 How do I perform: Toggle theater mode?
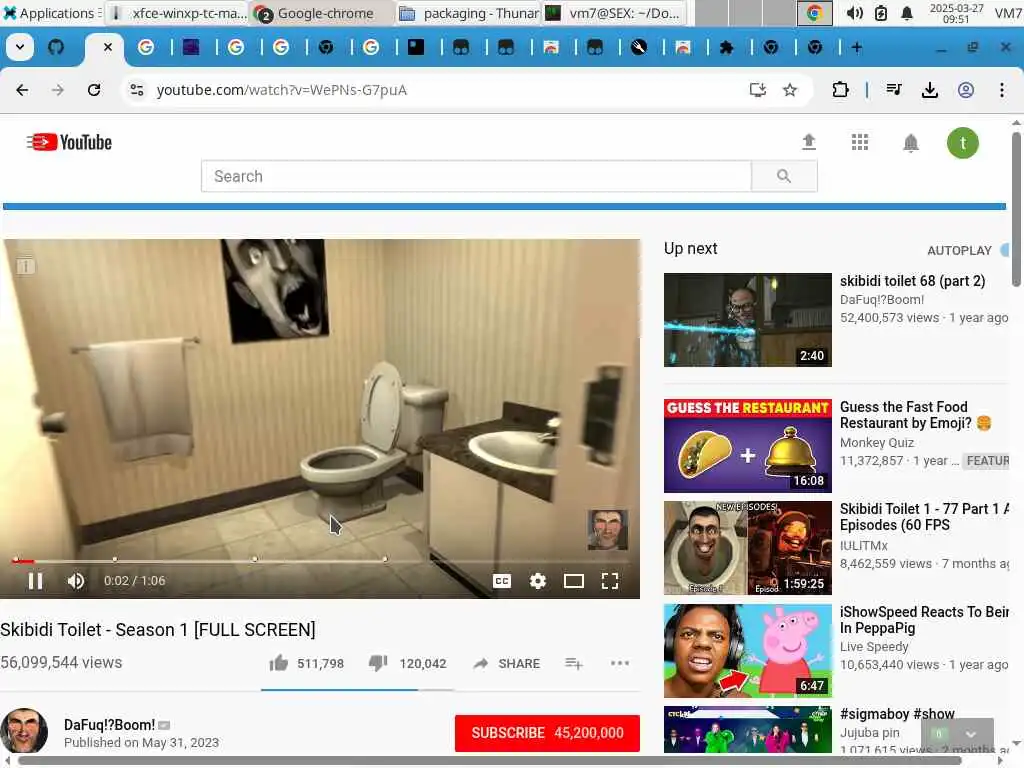click(573, 581)
